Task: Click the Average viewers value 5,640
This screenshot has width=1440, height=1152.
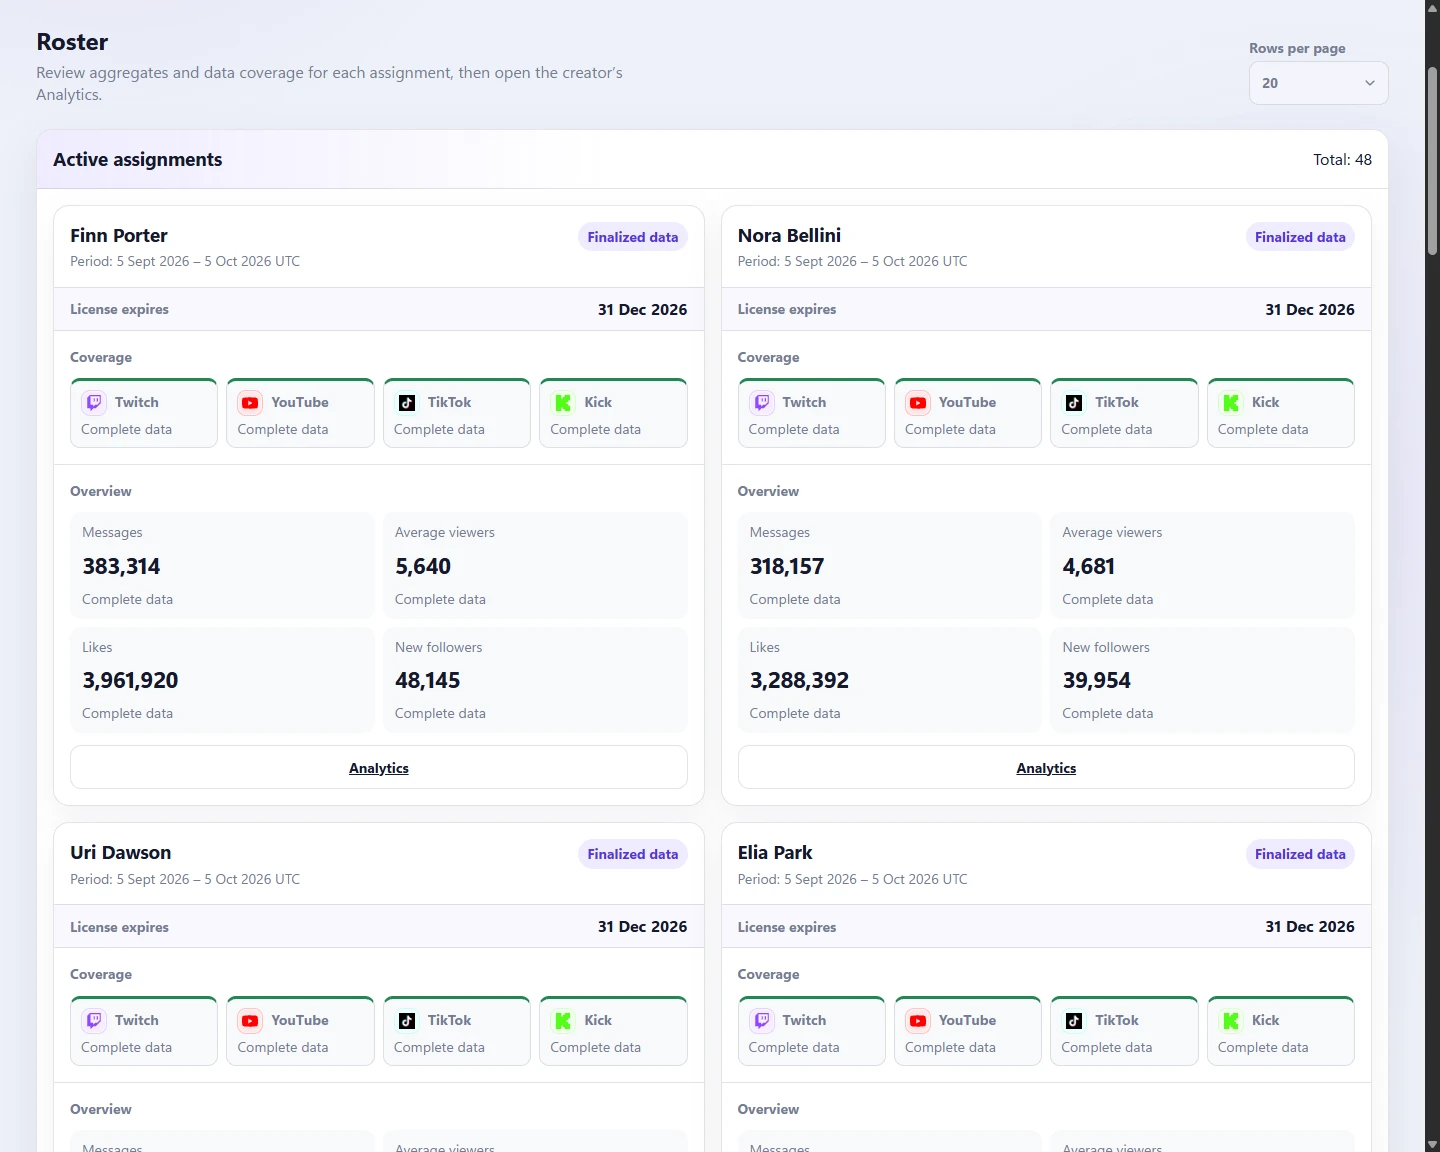Action: [423, 567]
